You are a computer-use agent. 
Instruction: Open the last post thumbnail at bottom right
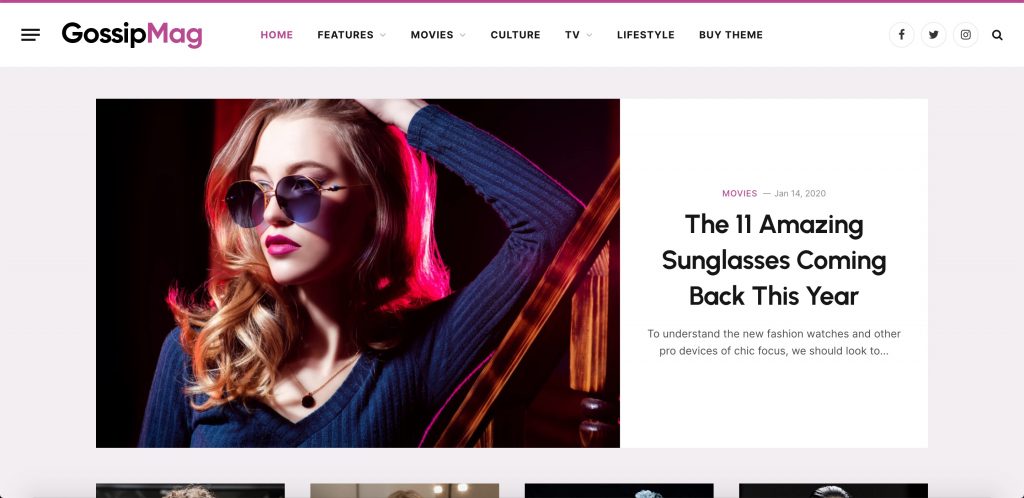pyautogui.click(x=833, y=491)
